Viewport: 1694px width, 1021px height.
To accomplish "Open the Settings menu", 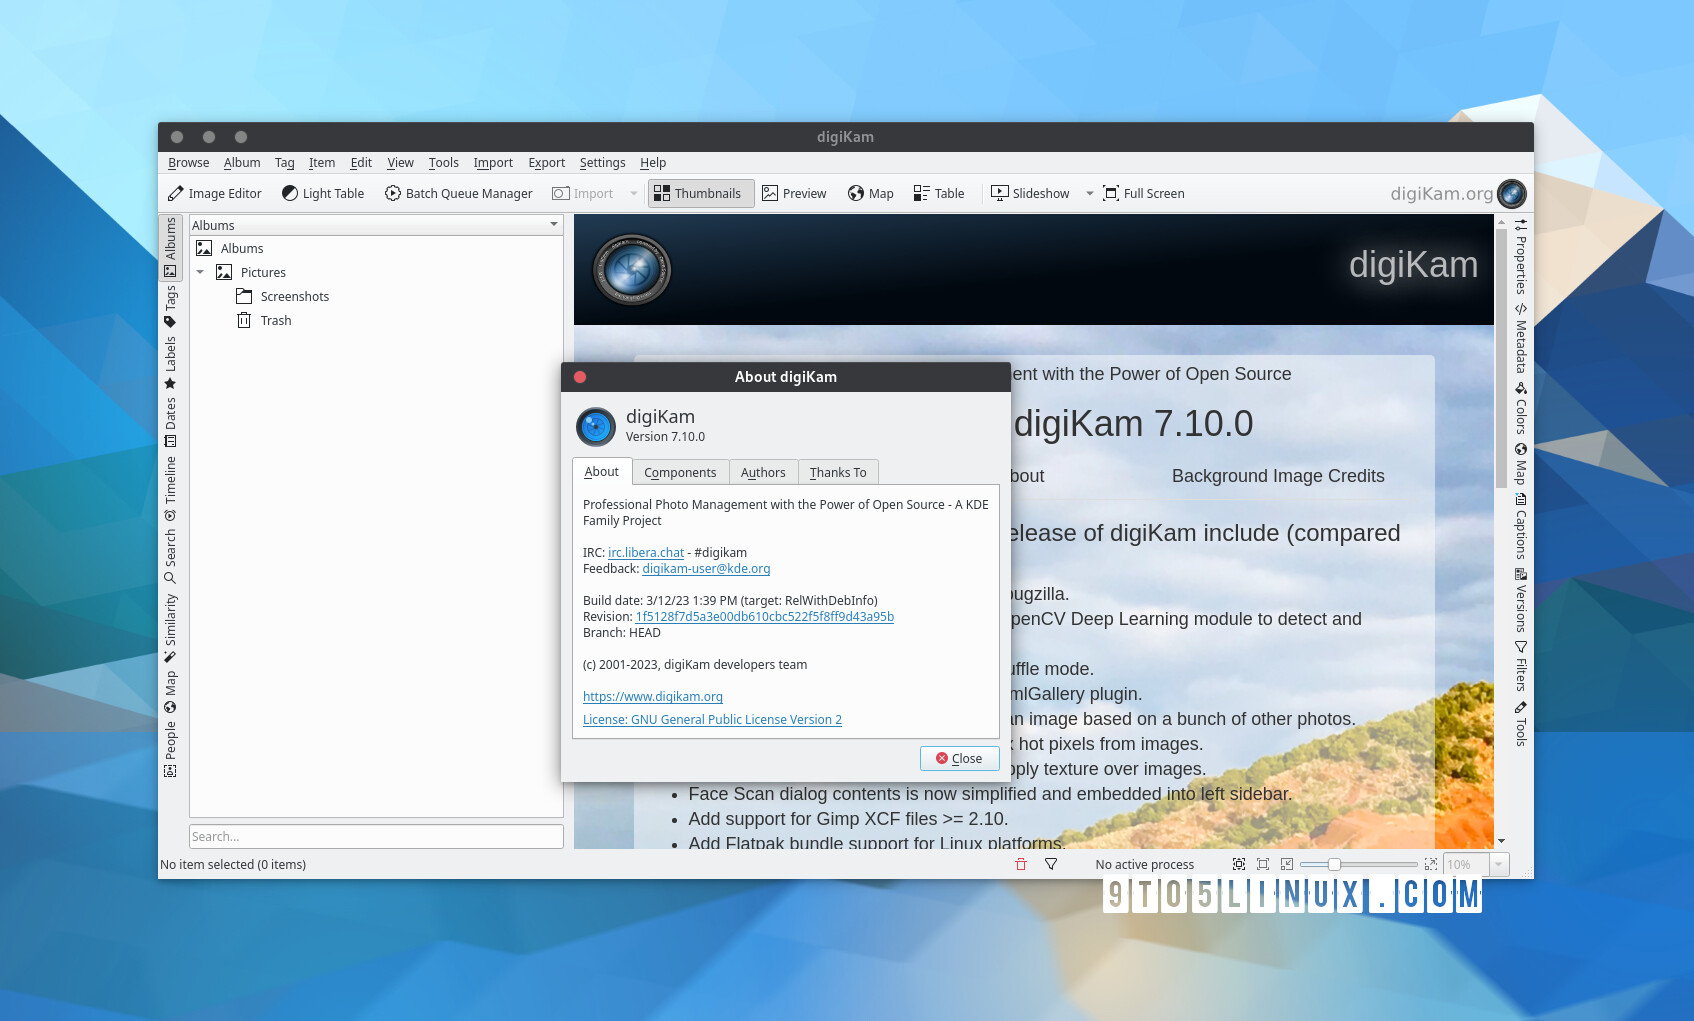I will tap(602, 163).
